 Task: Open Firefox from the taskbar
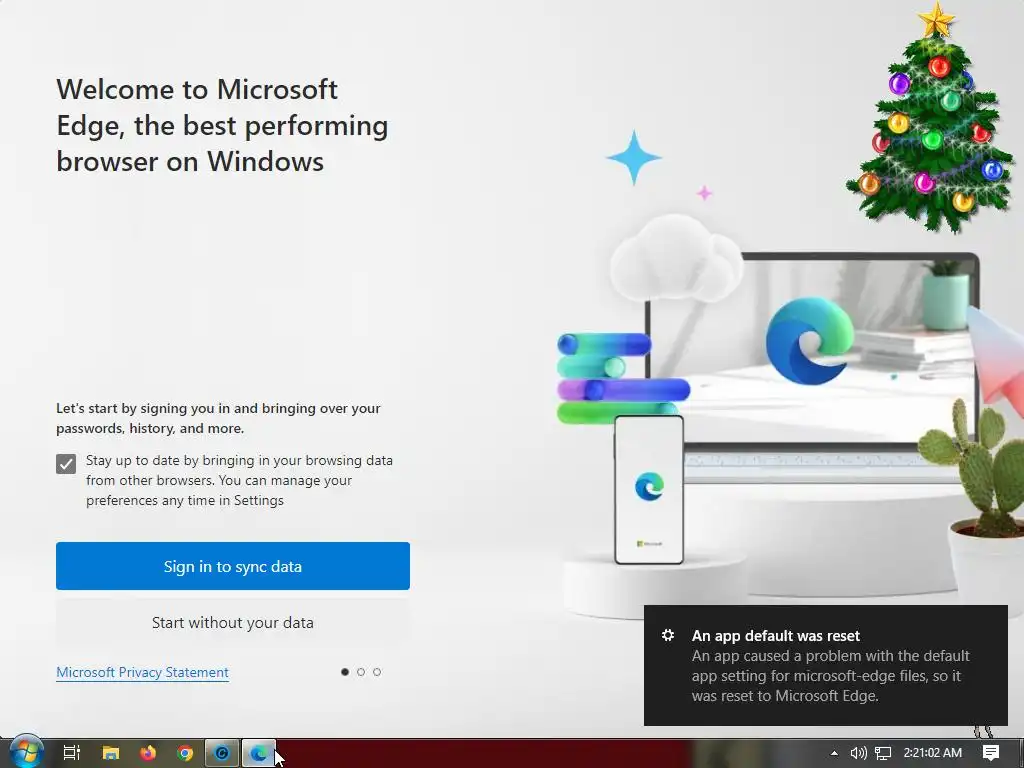(x=148, y=753)
